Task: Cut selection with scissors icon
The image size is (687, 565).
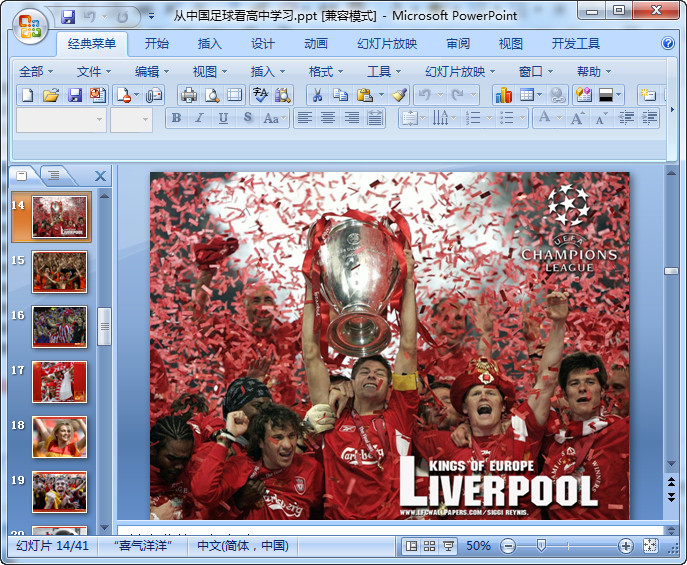Action: 317,95
